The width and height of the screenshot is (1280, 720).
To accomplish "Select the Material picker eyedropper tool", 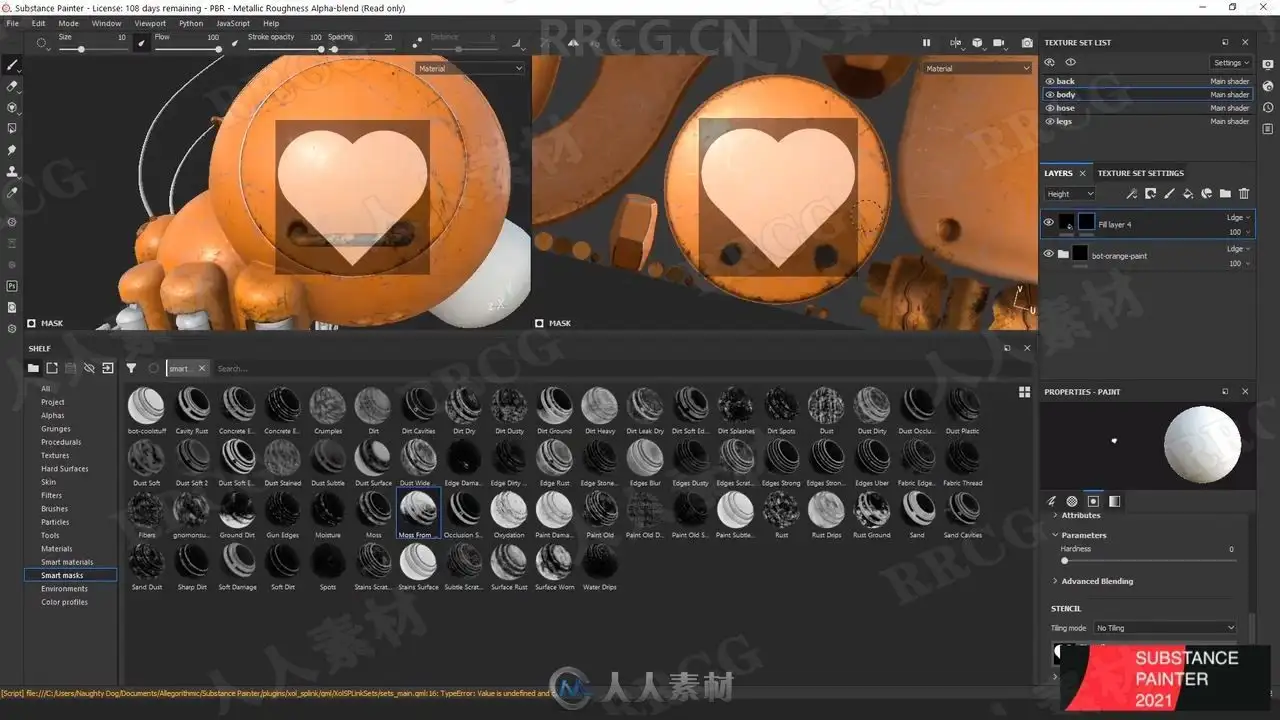I will [x=12, y=192].
